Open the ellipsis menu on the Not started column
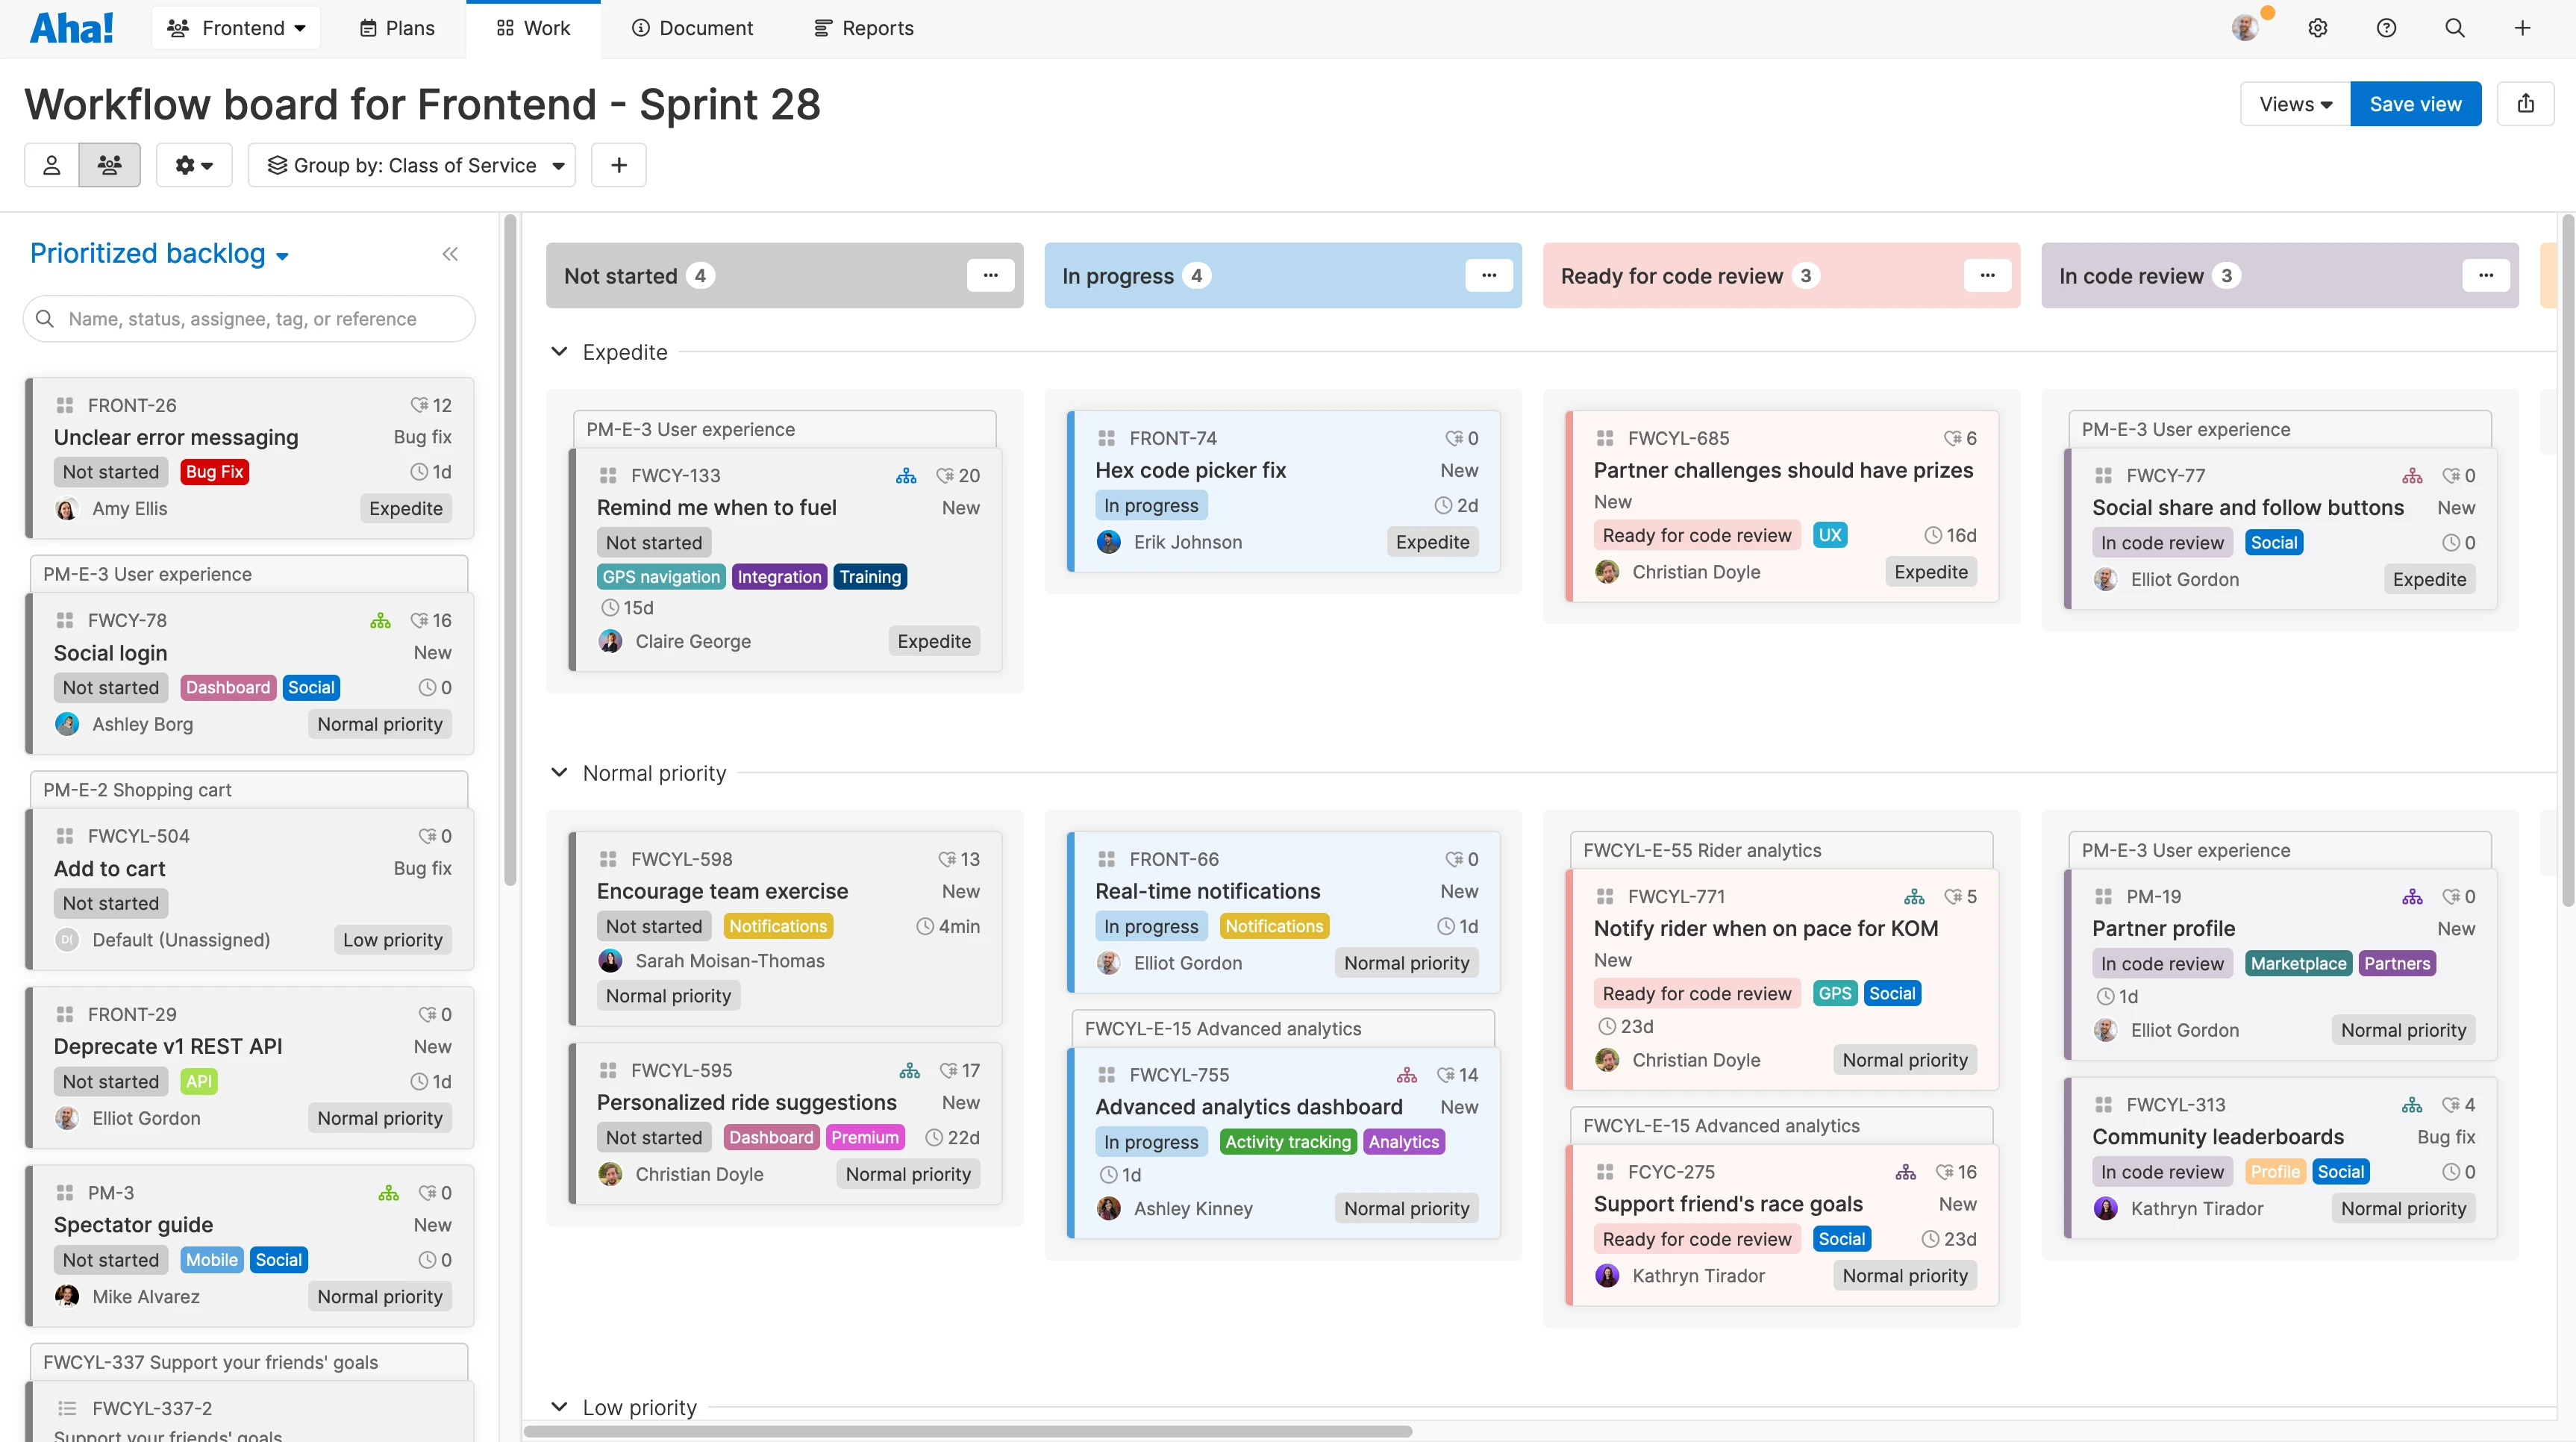2576x1442 pixels. [x=990, y=275]
